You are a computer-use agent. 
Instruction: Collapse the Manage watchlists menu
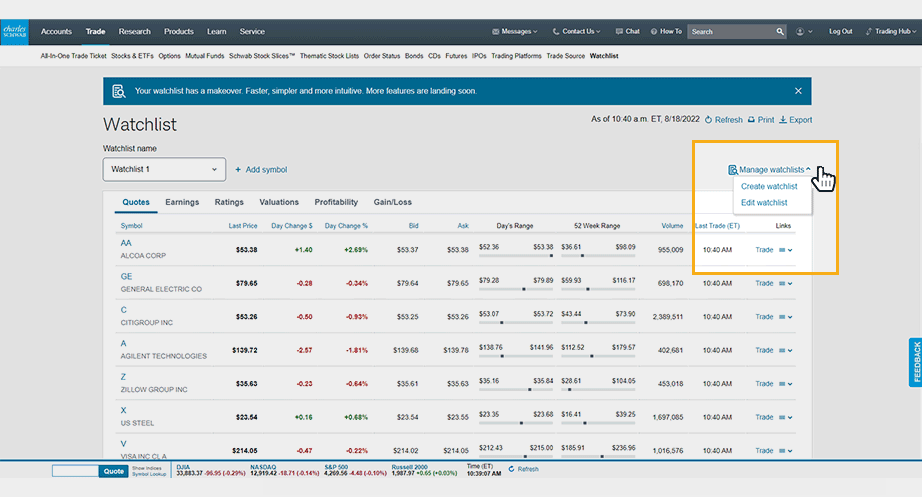click(x=770, y=169)
